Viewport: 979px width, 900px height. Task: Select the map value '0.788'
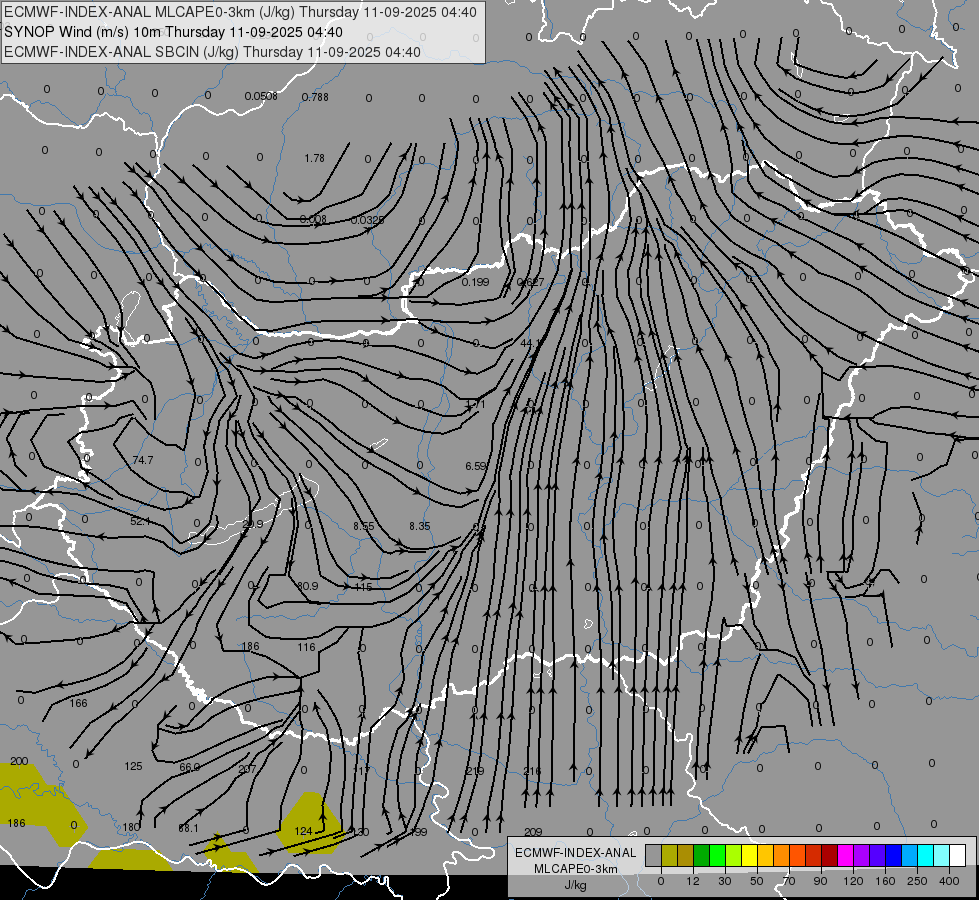click(x=315, y=97)
